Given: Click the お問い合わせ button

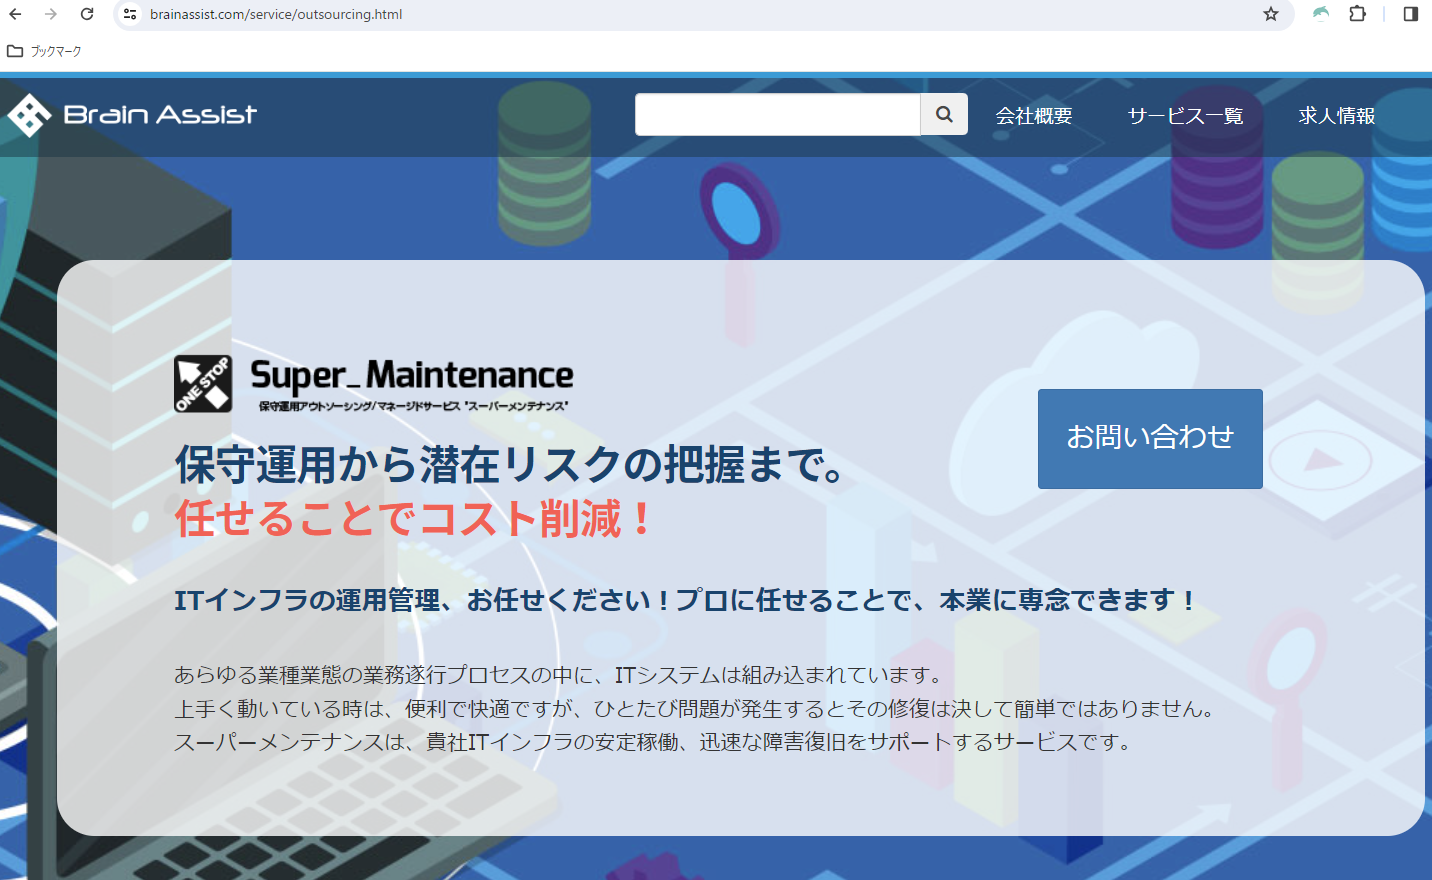Looking at the screenshot, I should [x=1150, y=439].
